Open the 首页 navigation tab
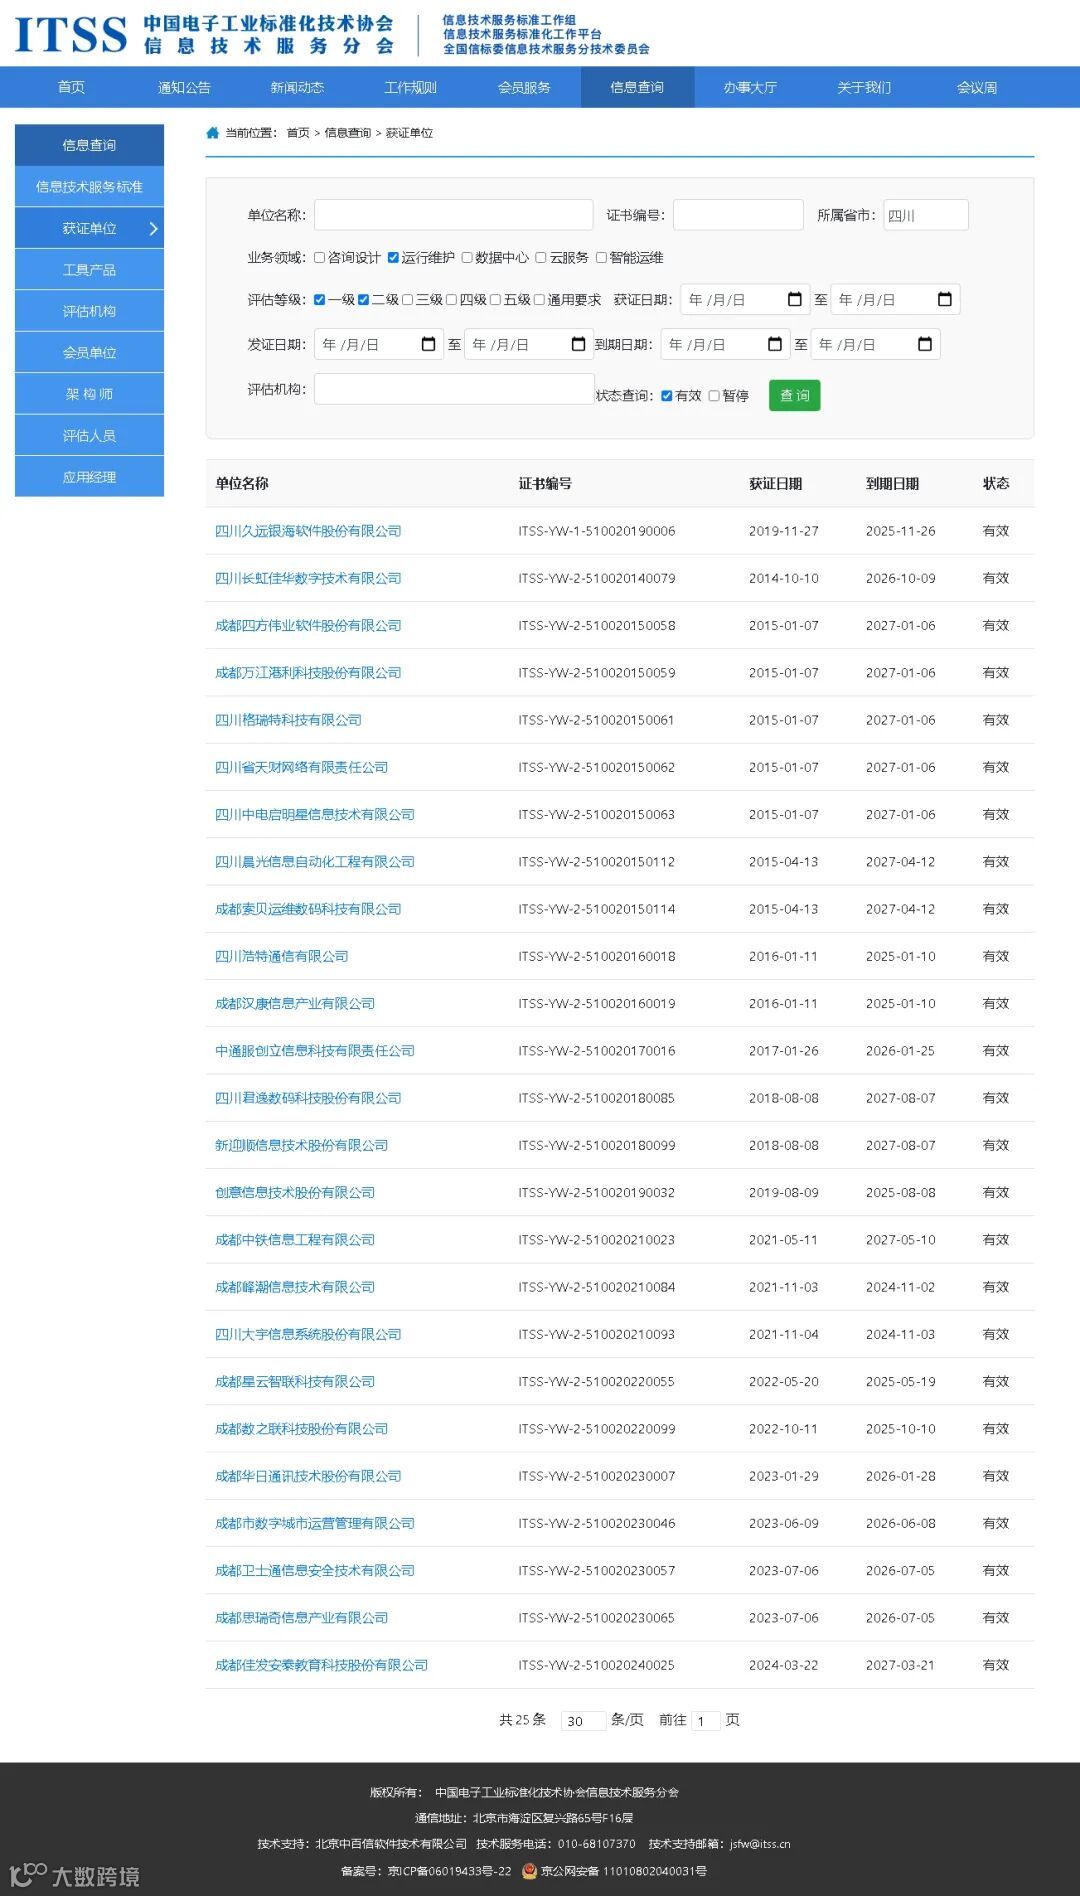 pos(72,87)
